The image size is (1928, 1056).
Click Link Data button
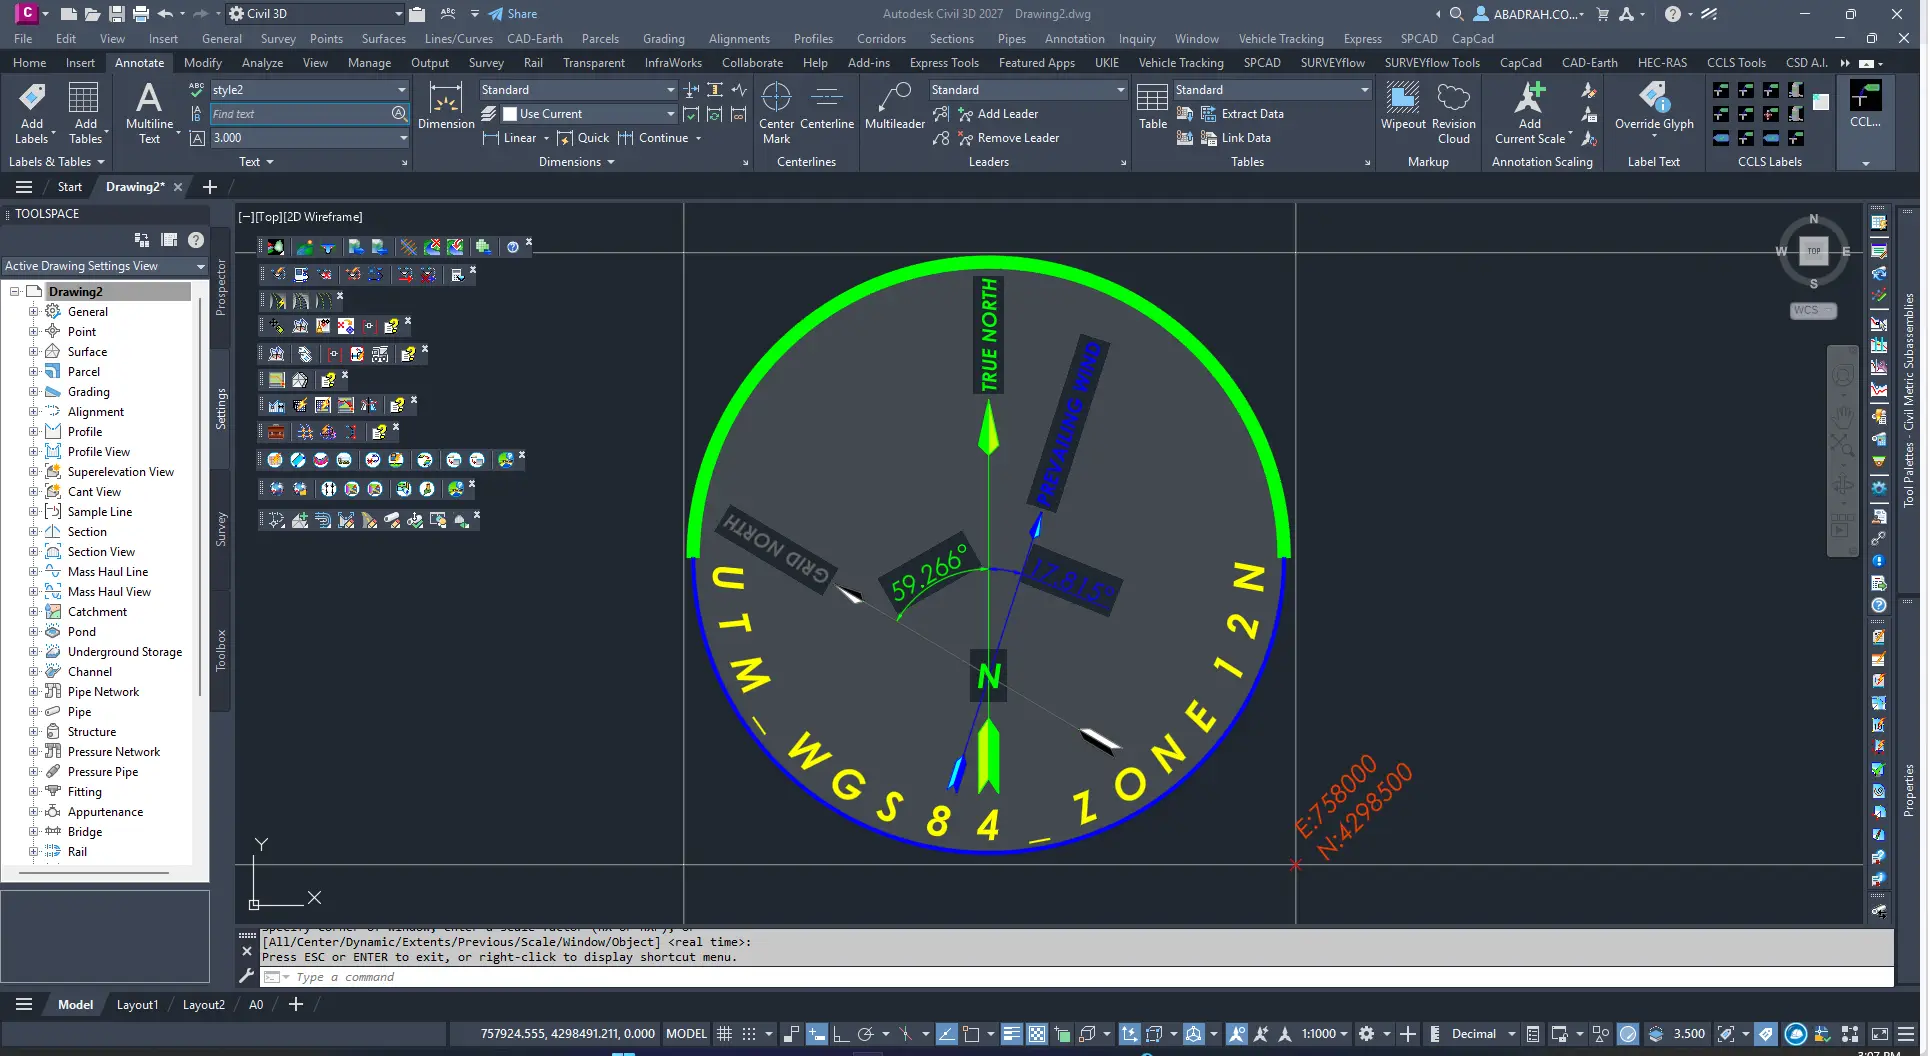pyautogui.click(x=1235, y=138)
